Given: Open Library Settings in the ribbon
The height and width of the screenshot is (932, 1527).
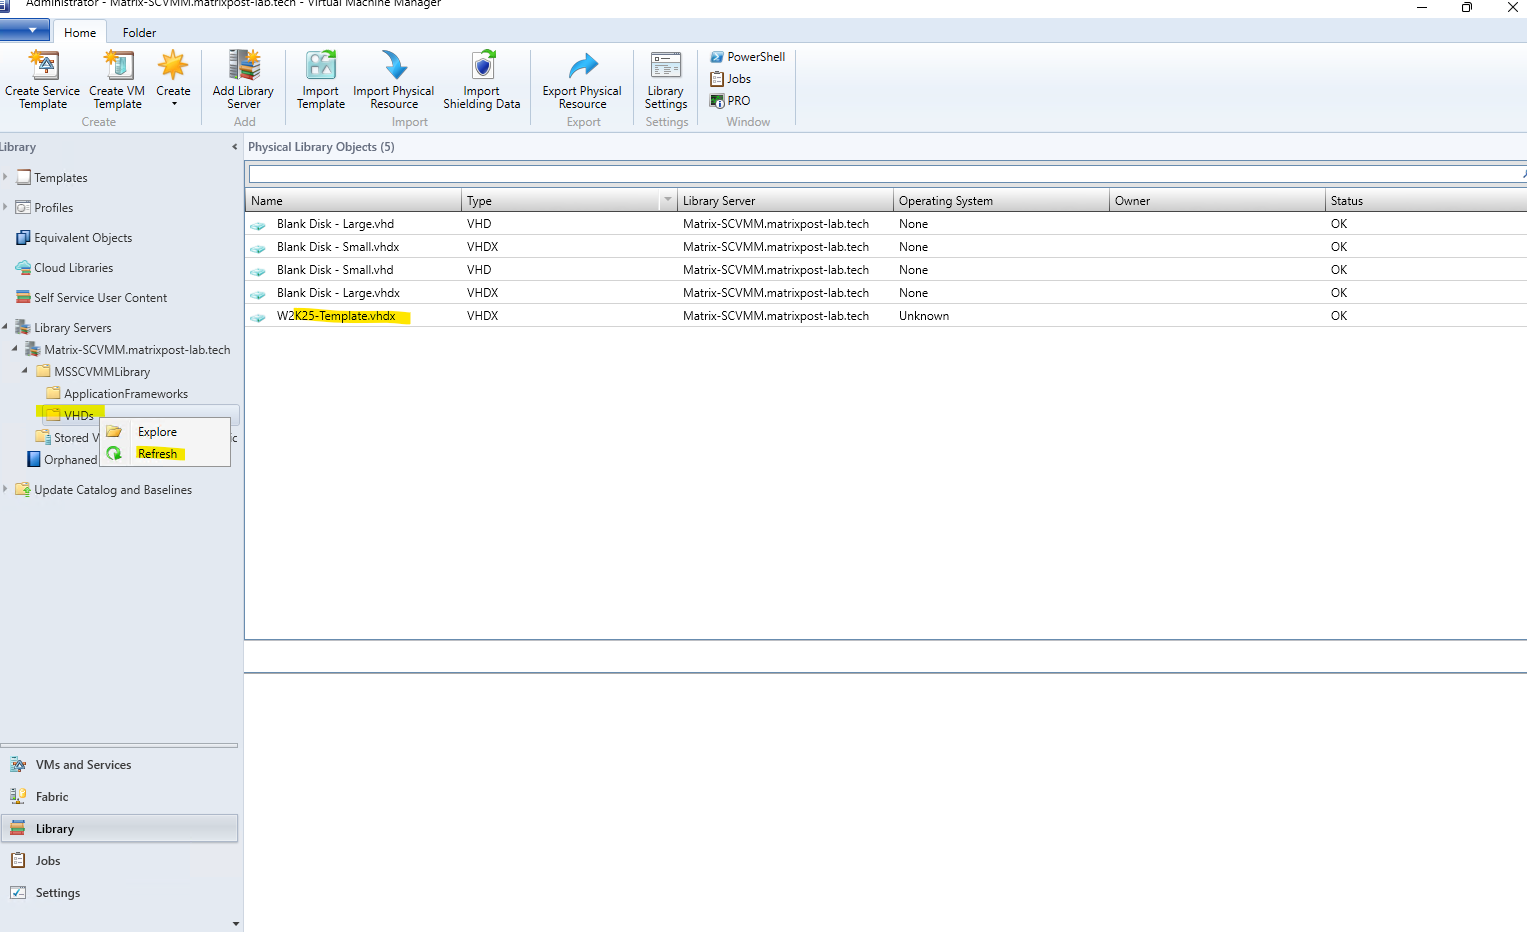Looking at the screenshot, I should [x=666, y=80].
